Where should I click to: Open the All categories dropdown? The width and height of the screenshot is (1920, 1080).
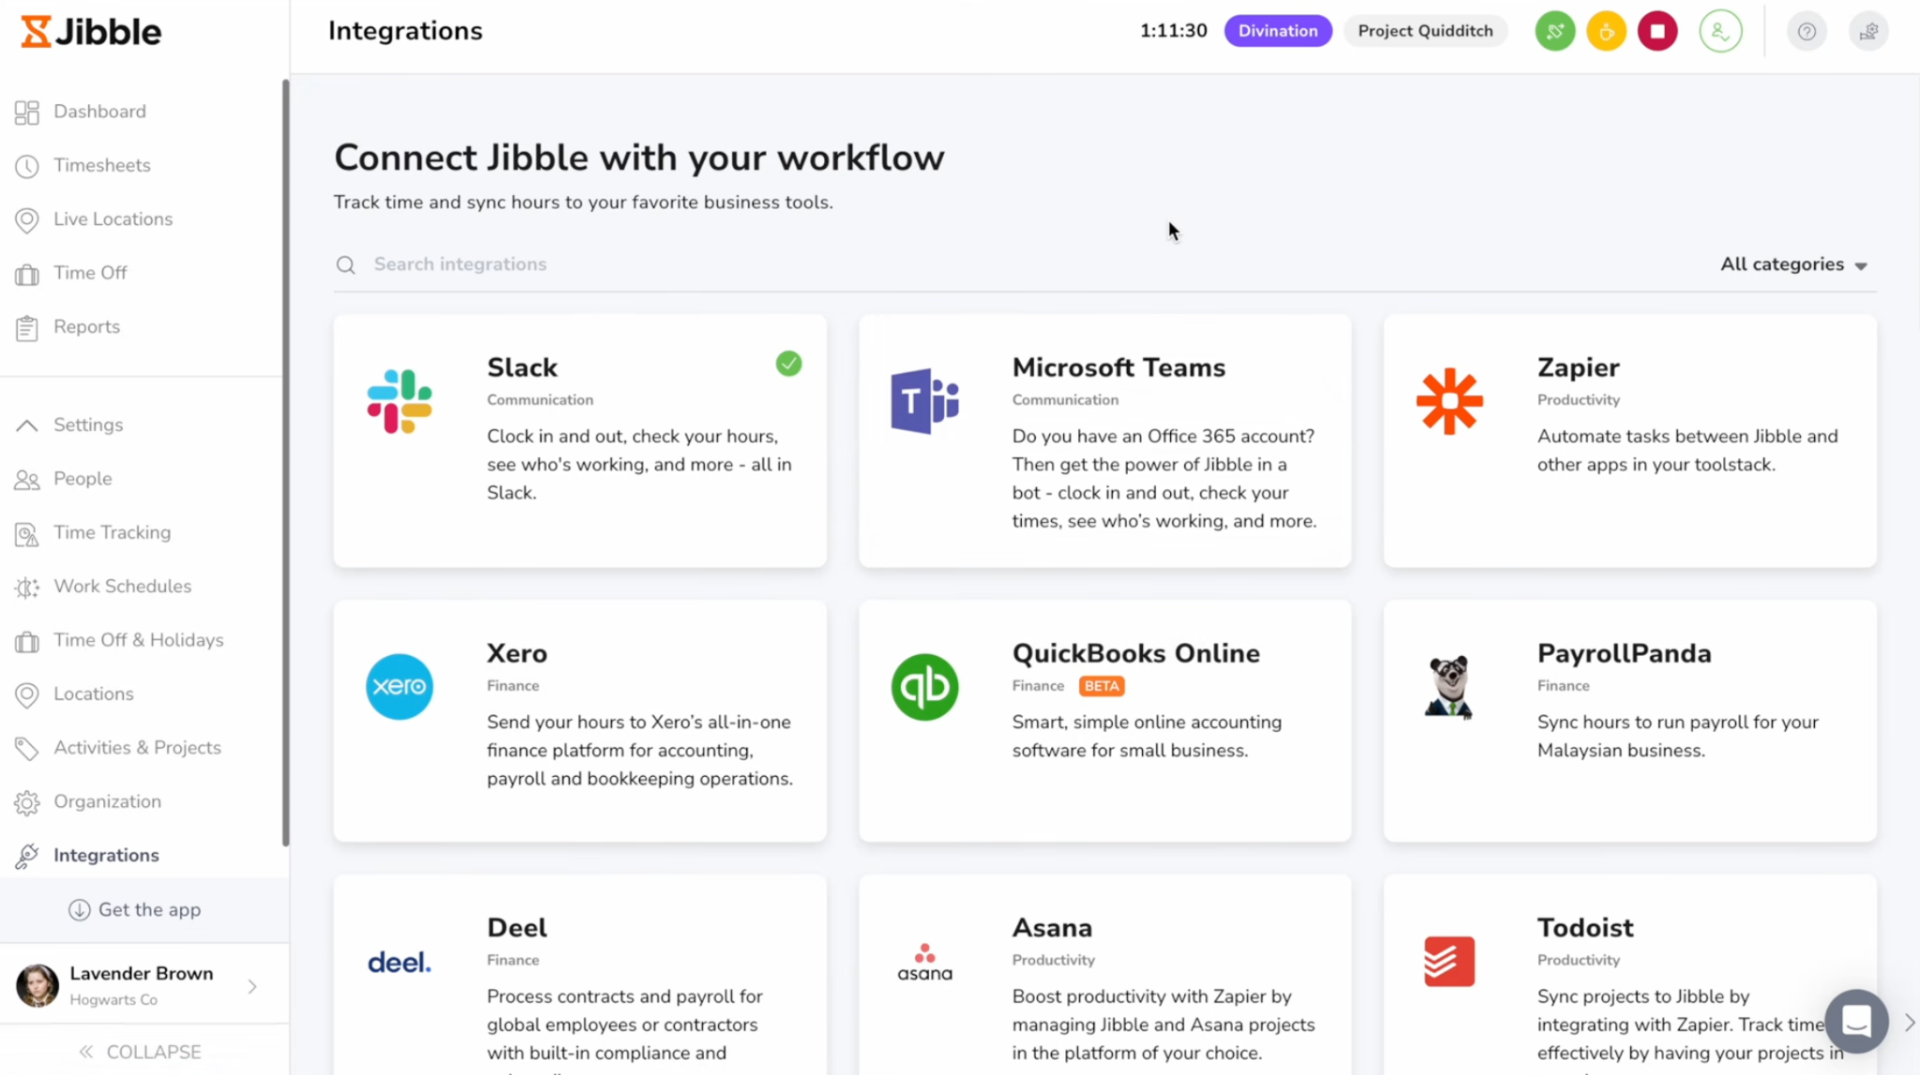(1794, 264)
